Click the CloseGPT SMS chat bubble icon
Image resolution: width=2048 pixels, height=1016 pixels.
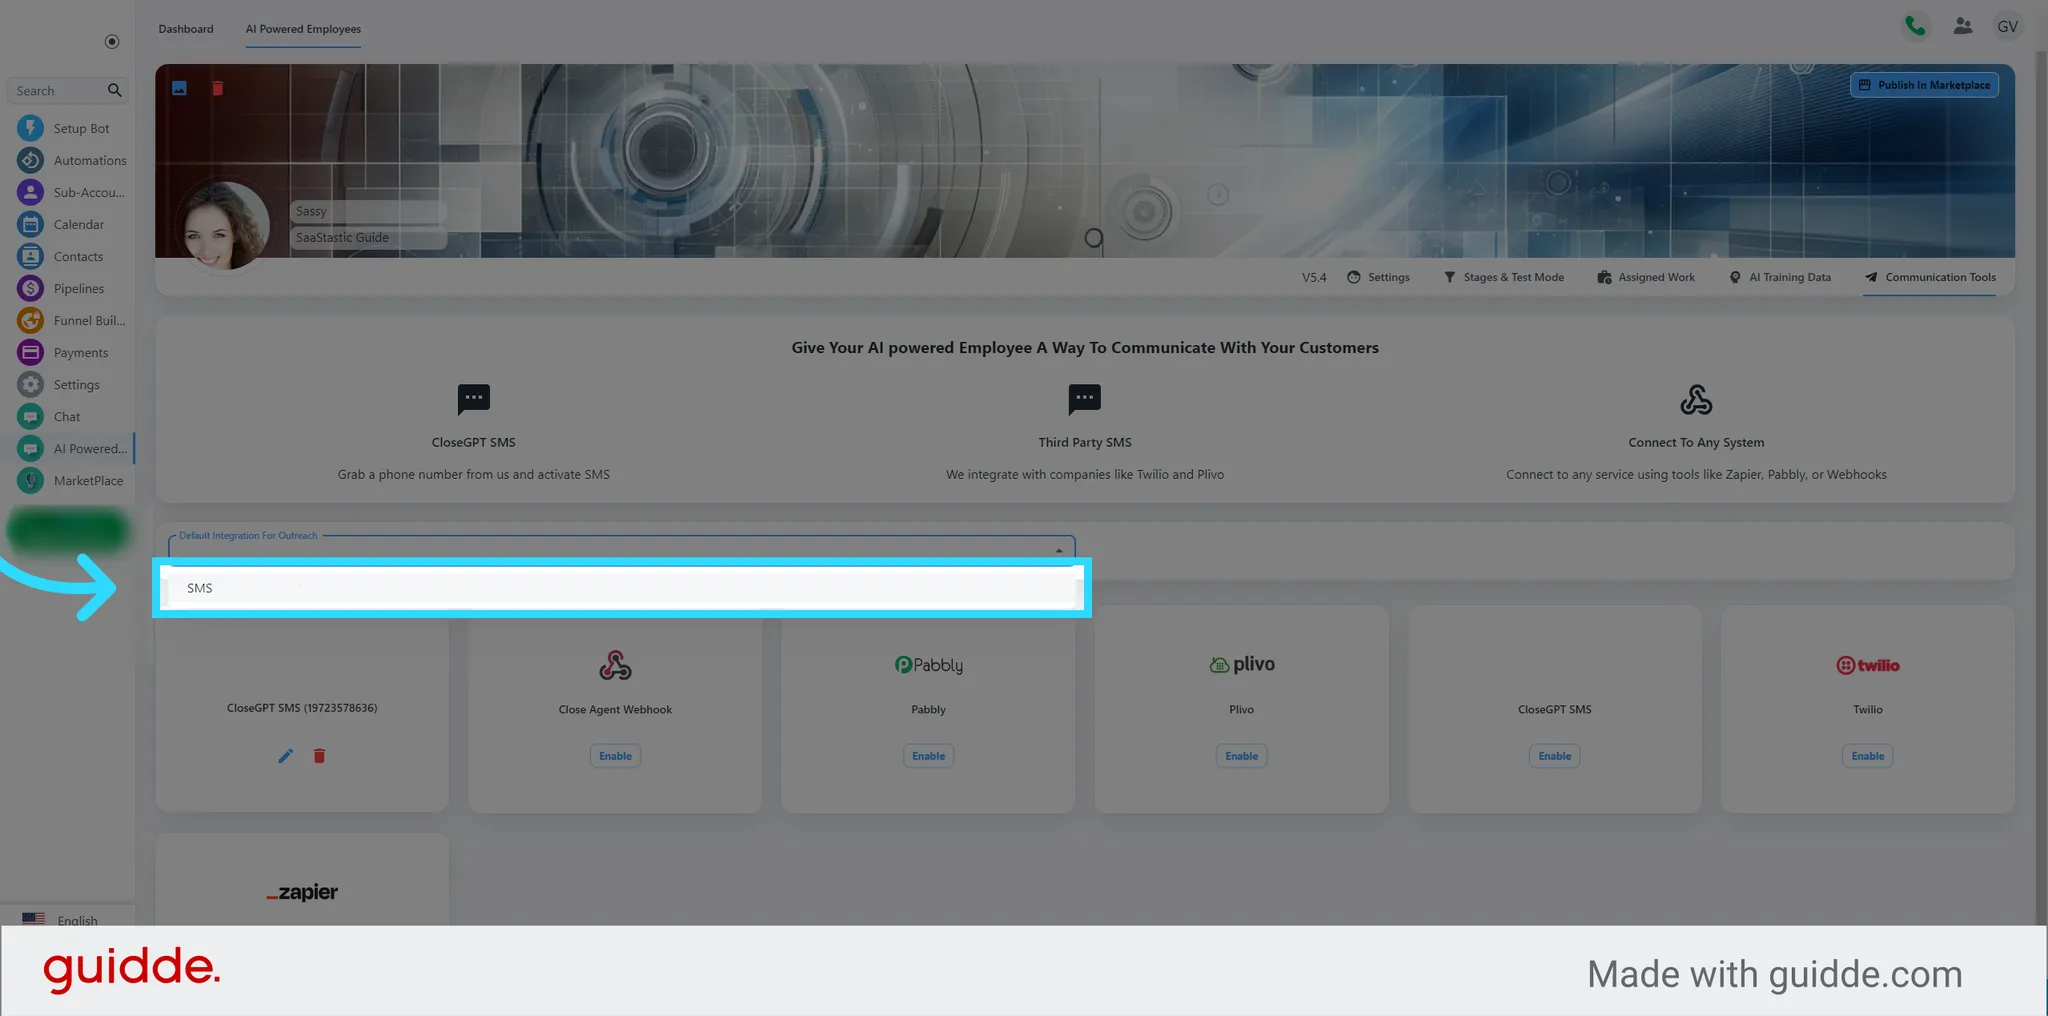(474, 399)
